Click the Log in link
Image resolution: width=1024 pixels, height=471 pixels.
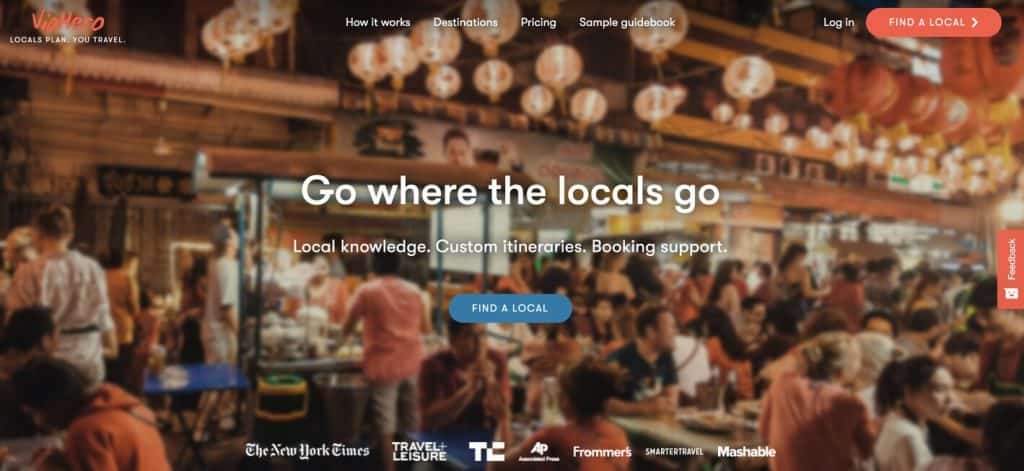click(x=839, y=22)
